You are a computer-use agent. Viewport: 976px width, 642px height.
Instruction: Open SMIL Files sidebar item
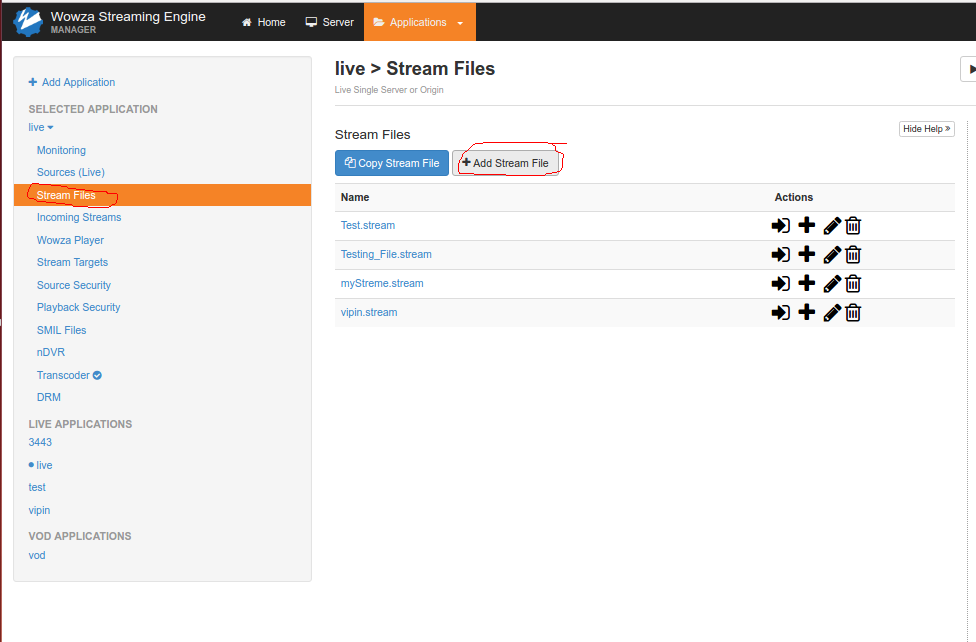pos(62,330)
